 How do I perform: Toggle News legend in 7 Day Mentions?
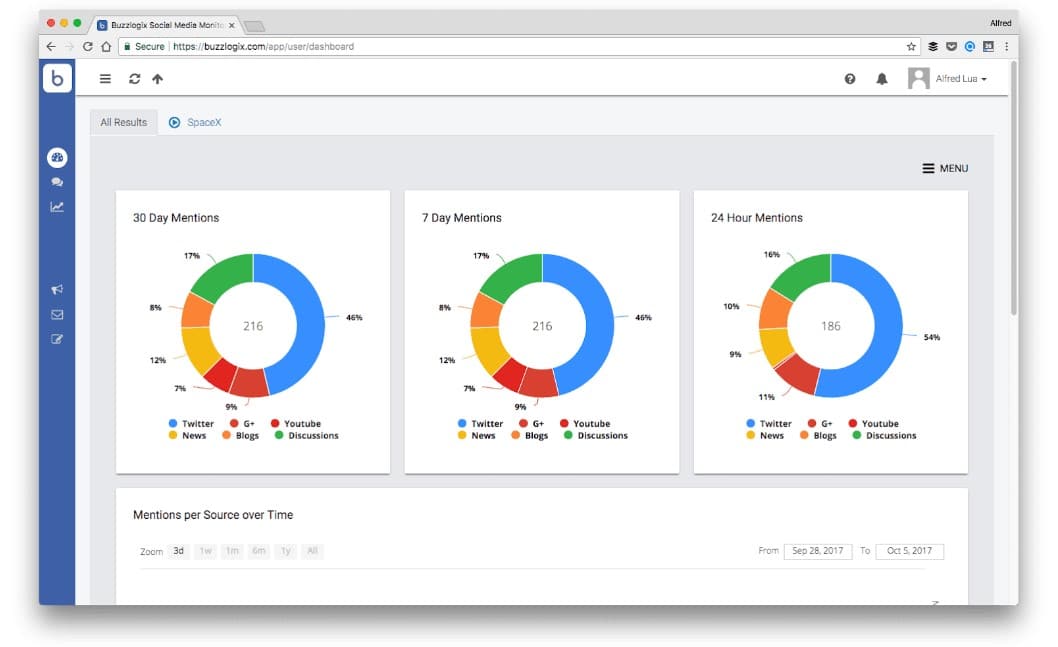pos(476,436)
